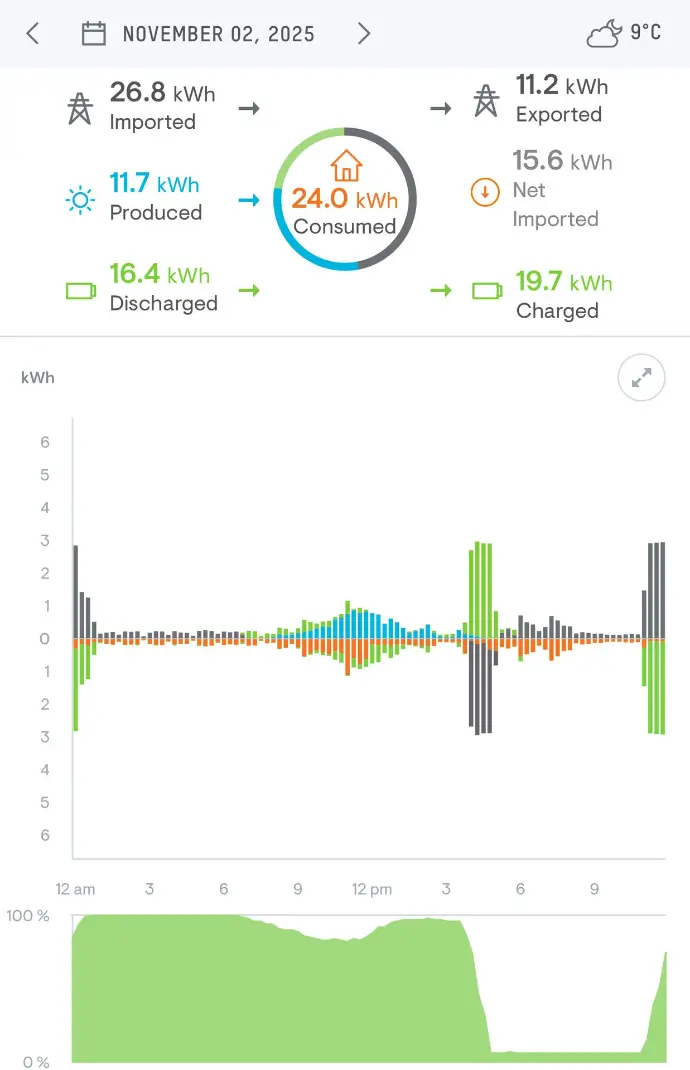
Task: Advance to the next day
Action: [364, 33]
